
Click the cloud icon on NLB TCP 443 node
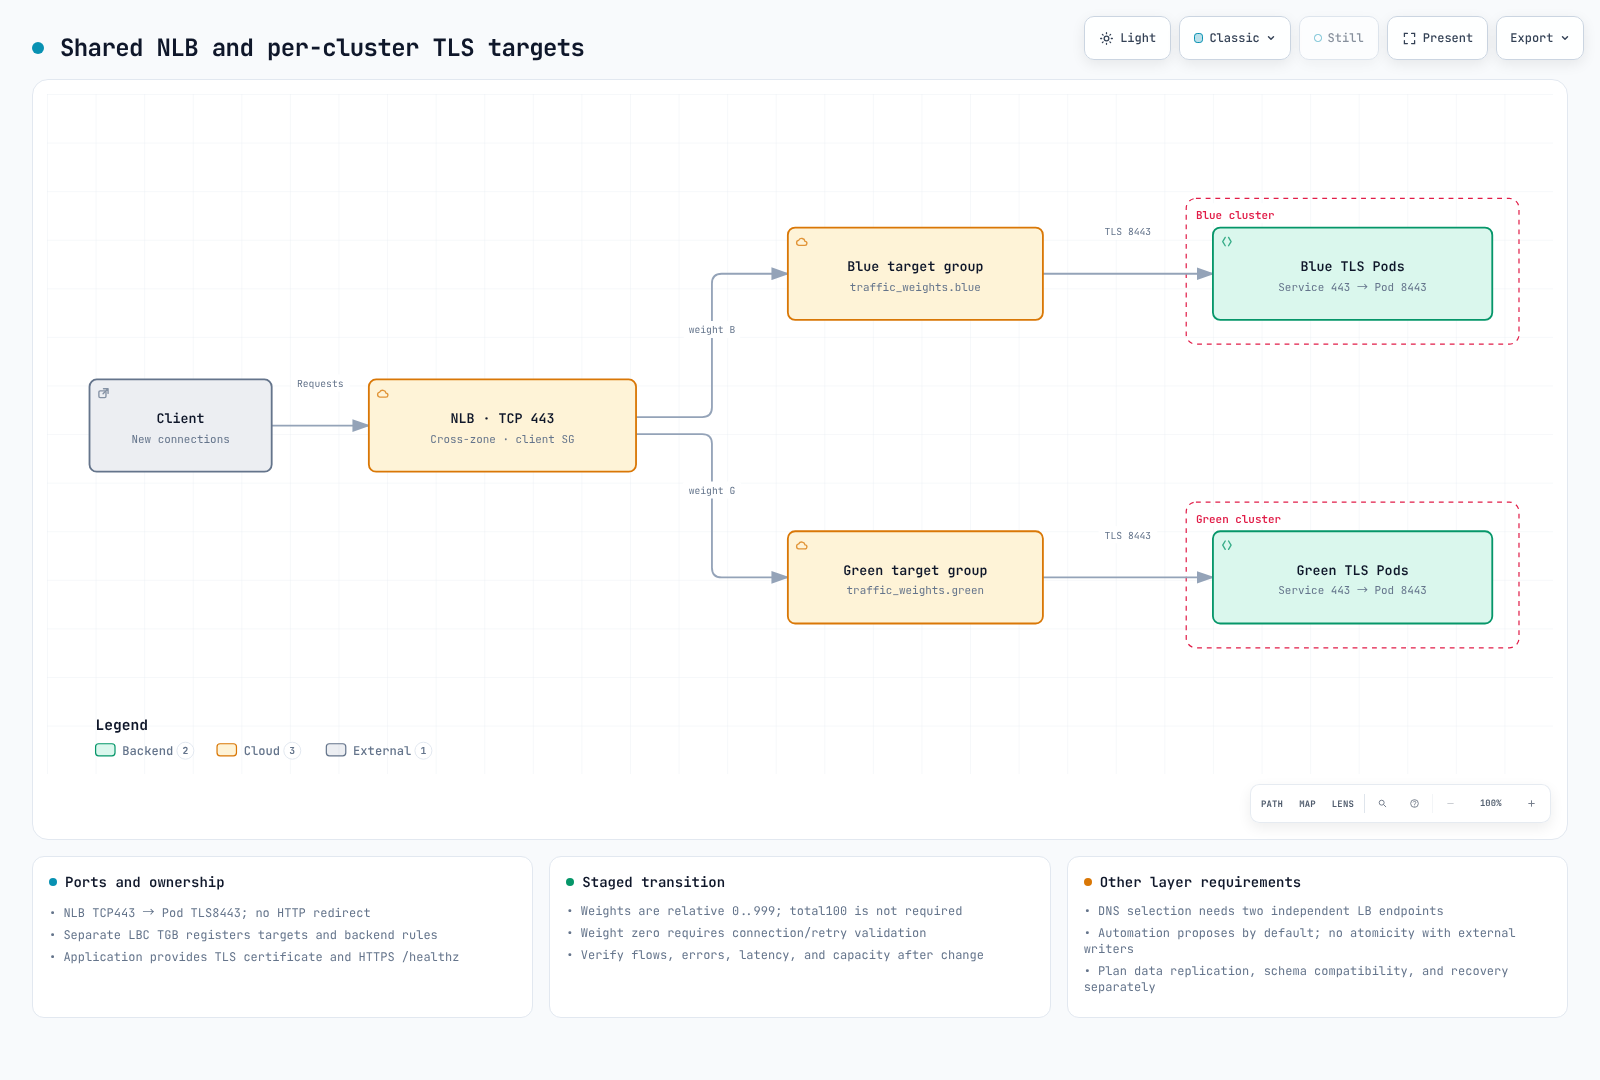[383, 394]
